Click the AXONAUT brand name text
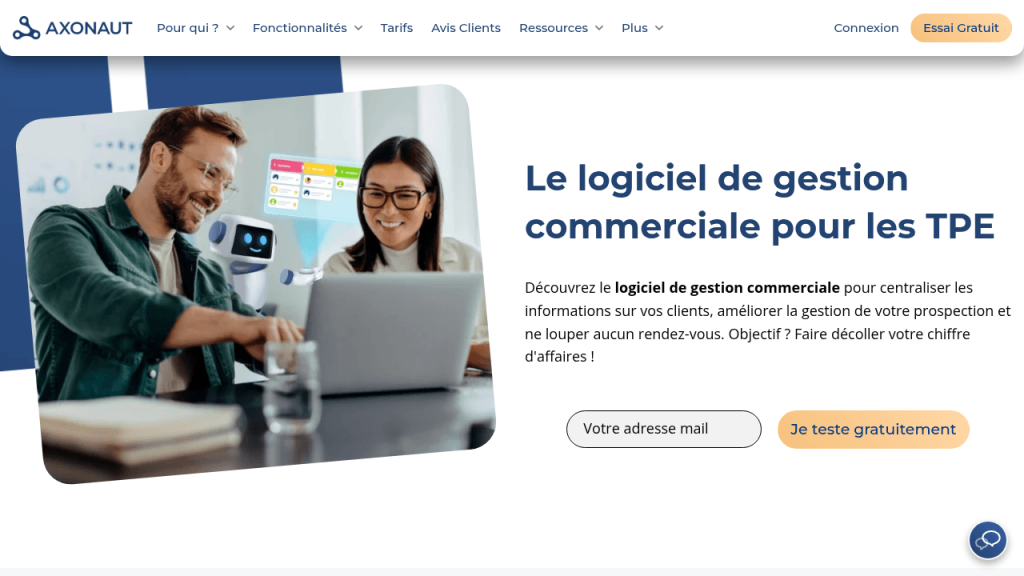 [89, 28]
